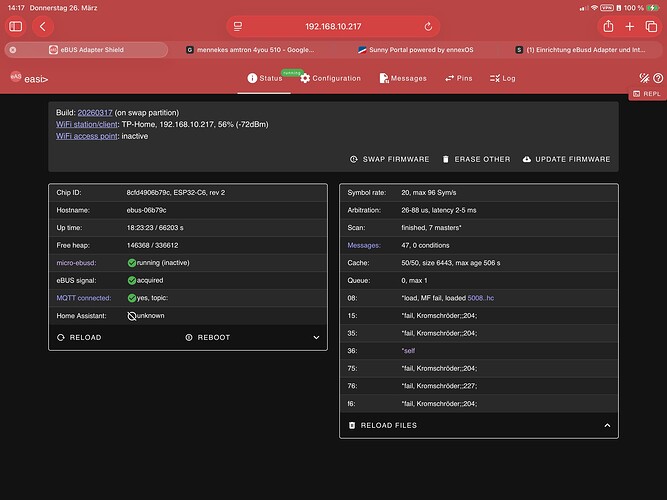Screen dimensions: 667x500
Task: Reload page with the address bar refresh icon
Action: pos(428,26)
